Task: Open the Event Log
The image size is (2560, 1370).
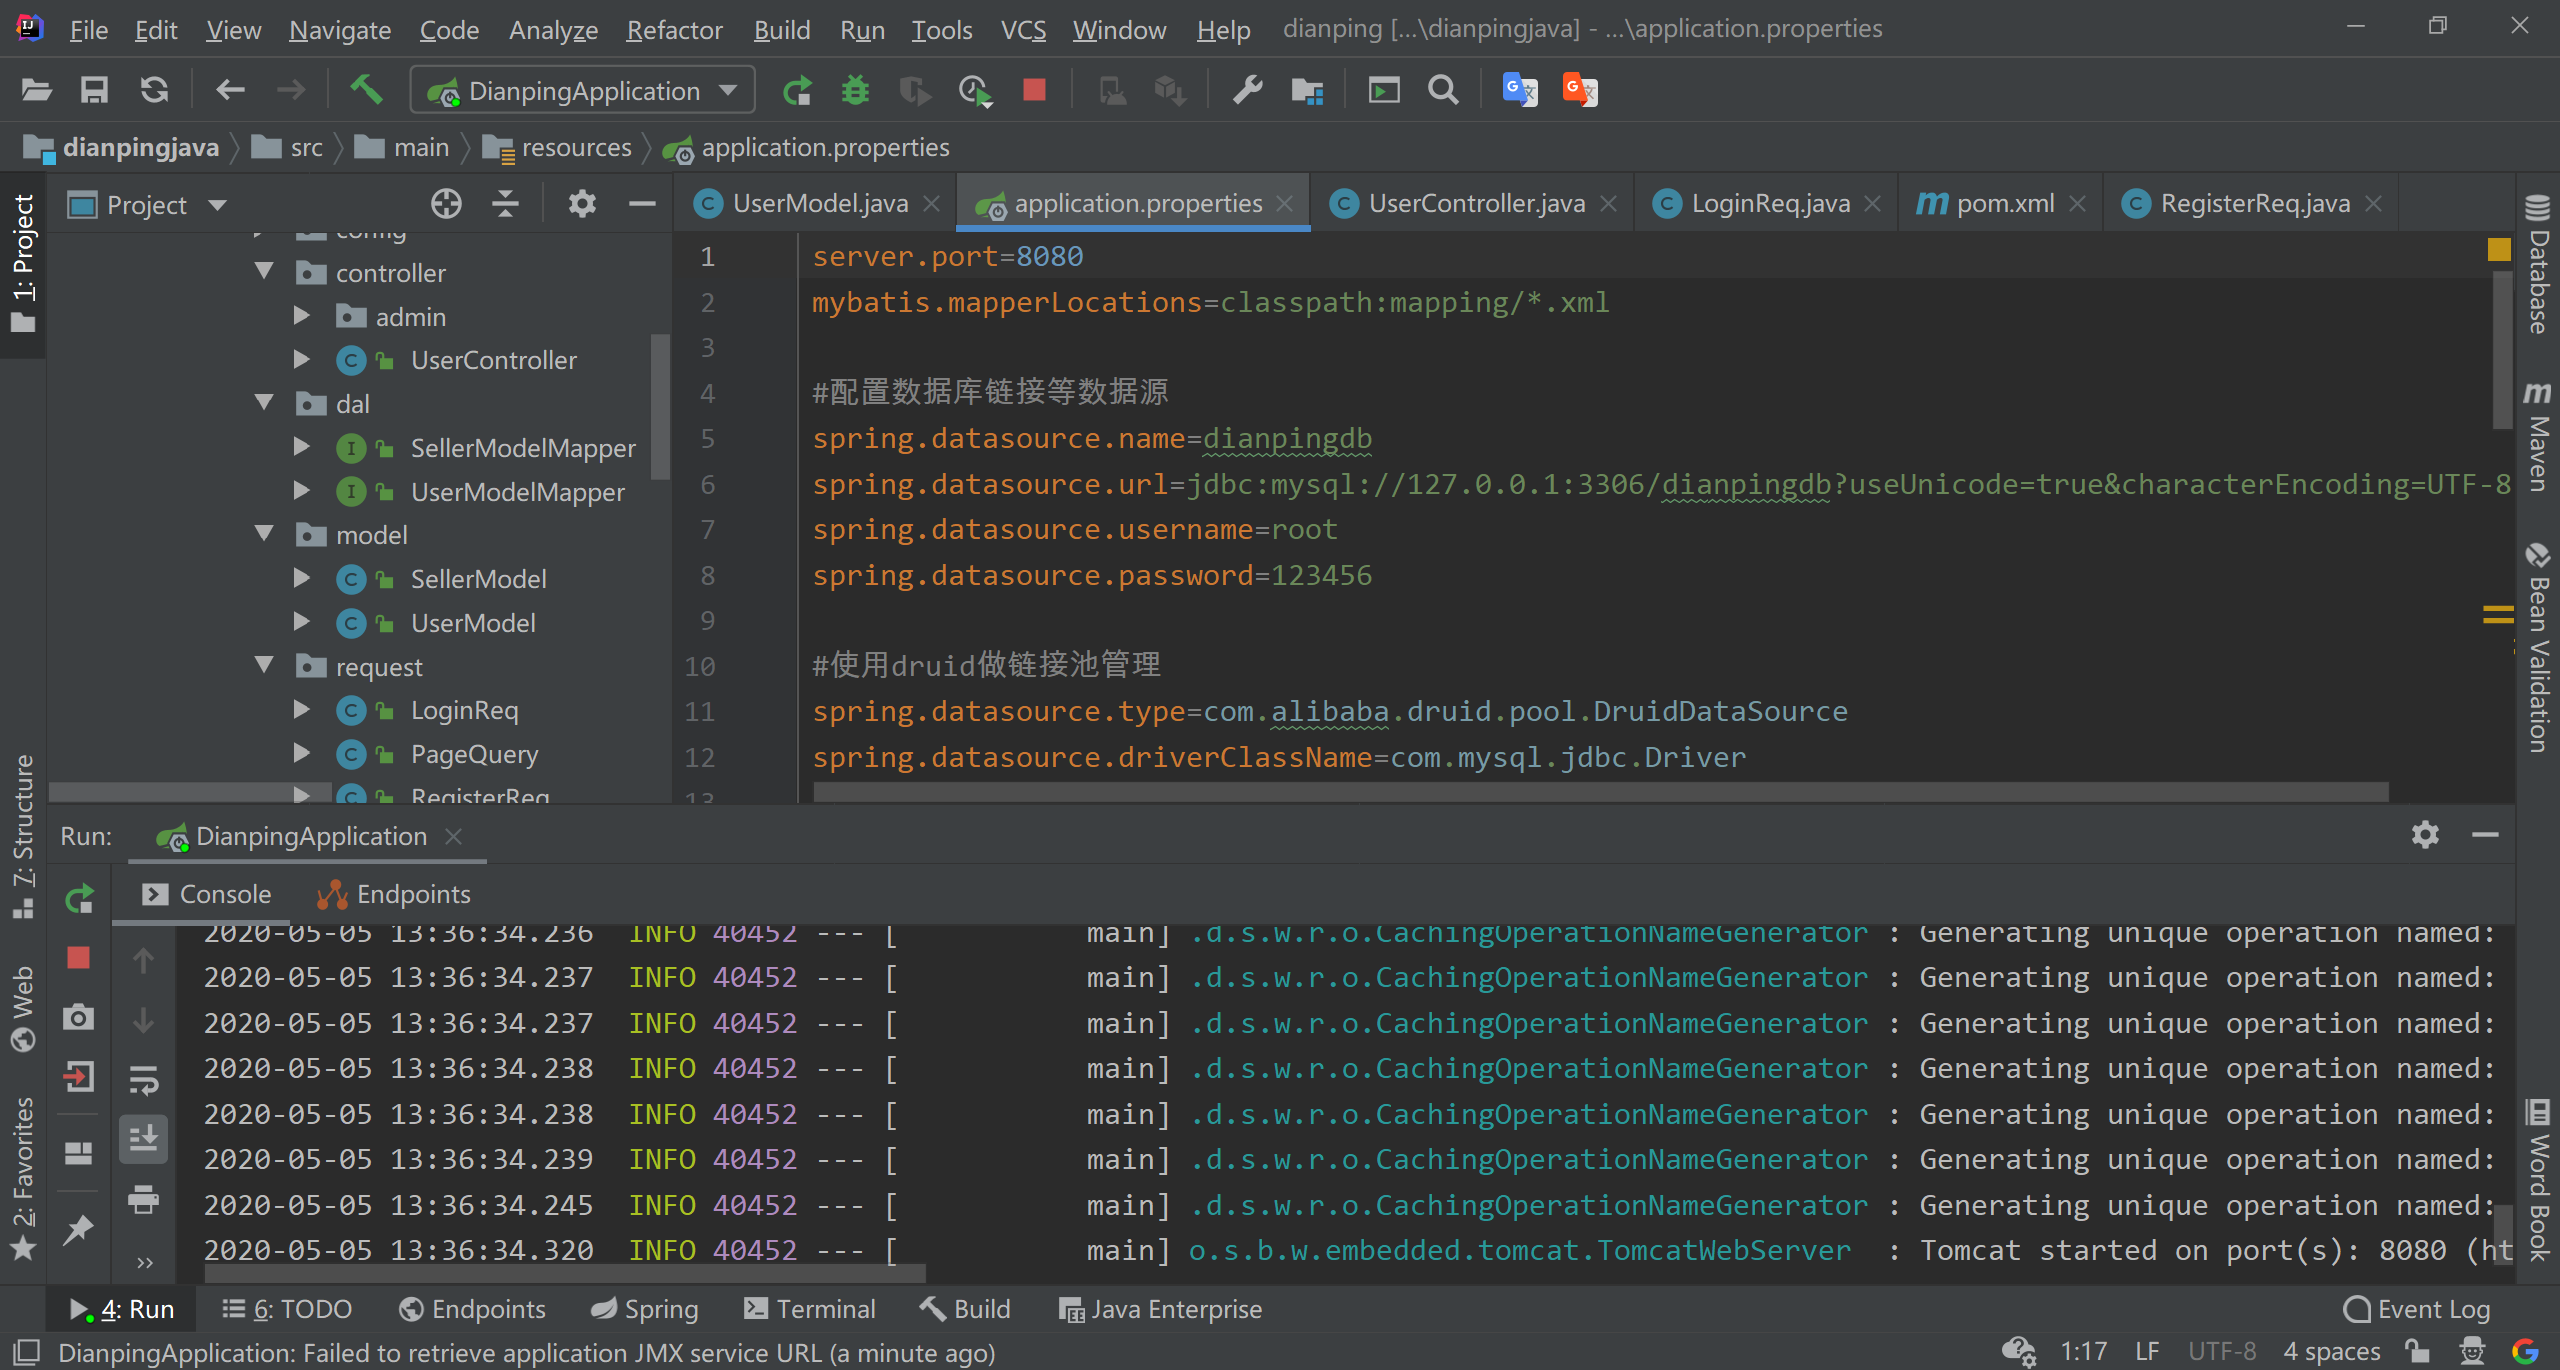Action: pyautogui.click(x=2417, y=1309)
